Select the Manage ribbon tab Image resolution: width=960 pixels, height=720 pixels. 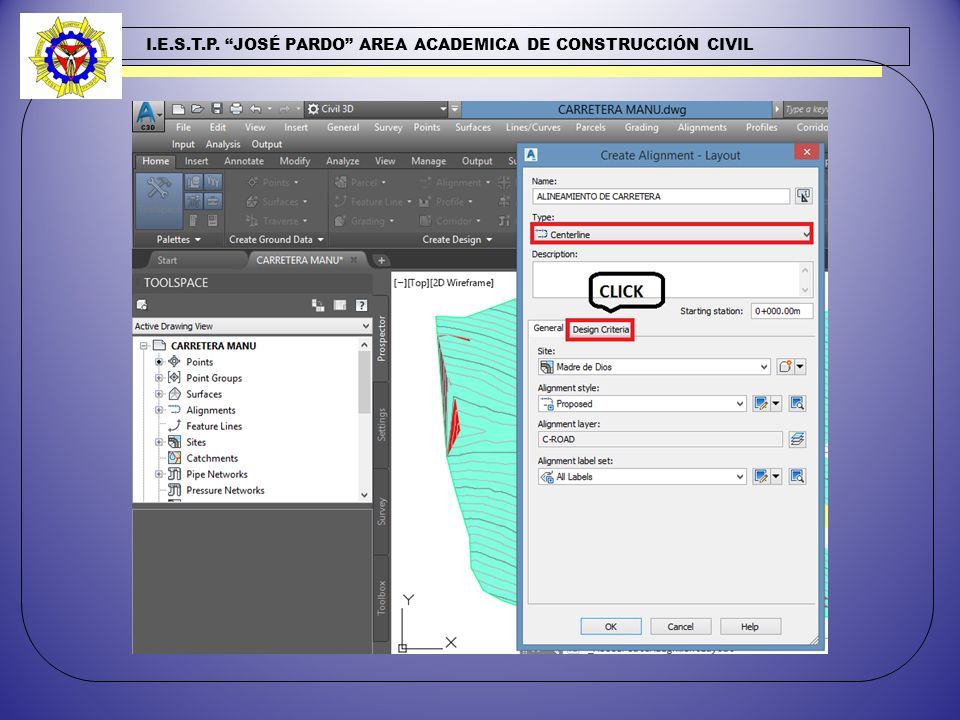428,161
